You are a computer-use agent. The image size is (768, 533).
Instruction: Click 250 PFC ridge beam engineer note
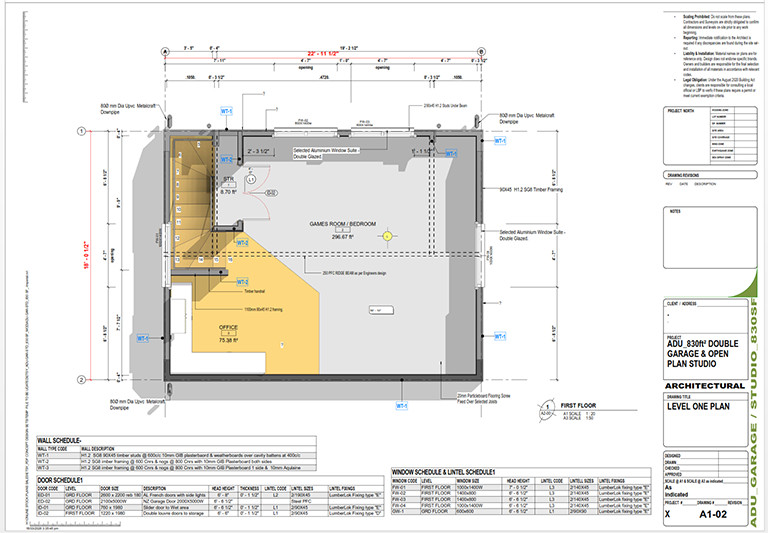click(354, 273)
